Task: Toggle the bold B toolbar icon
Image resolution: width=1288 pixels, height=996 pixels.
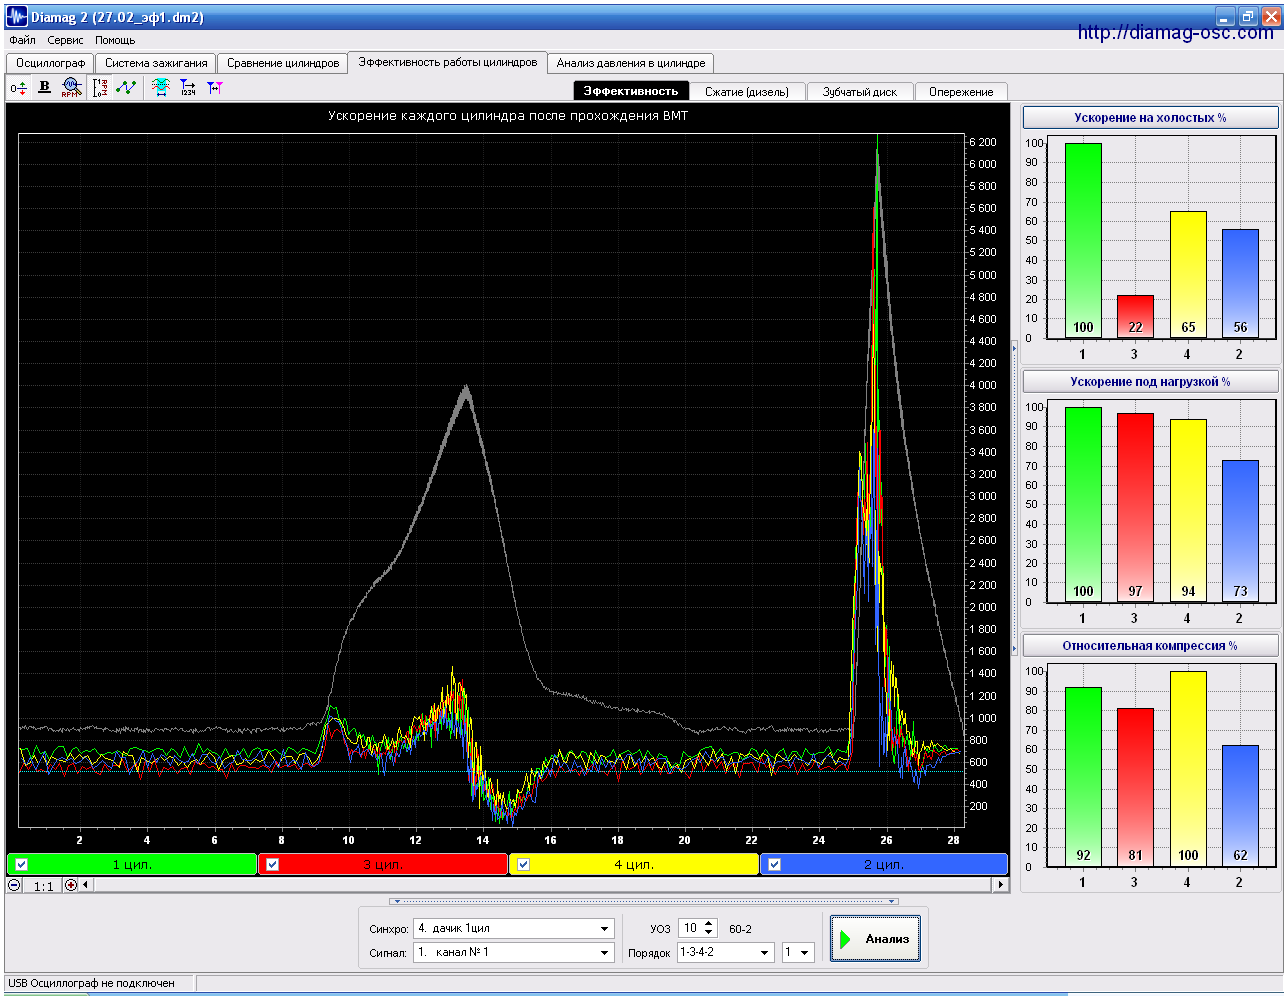Action: pyautogui.click(x=44, y=88)
